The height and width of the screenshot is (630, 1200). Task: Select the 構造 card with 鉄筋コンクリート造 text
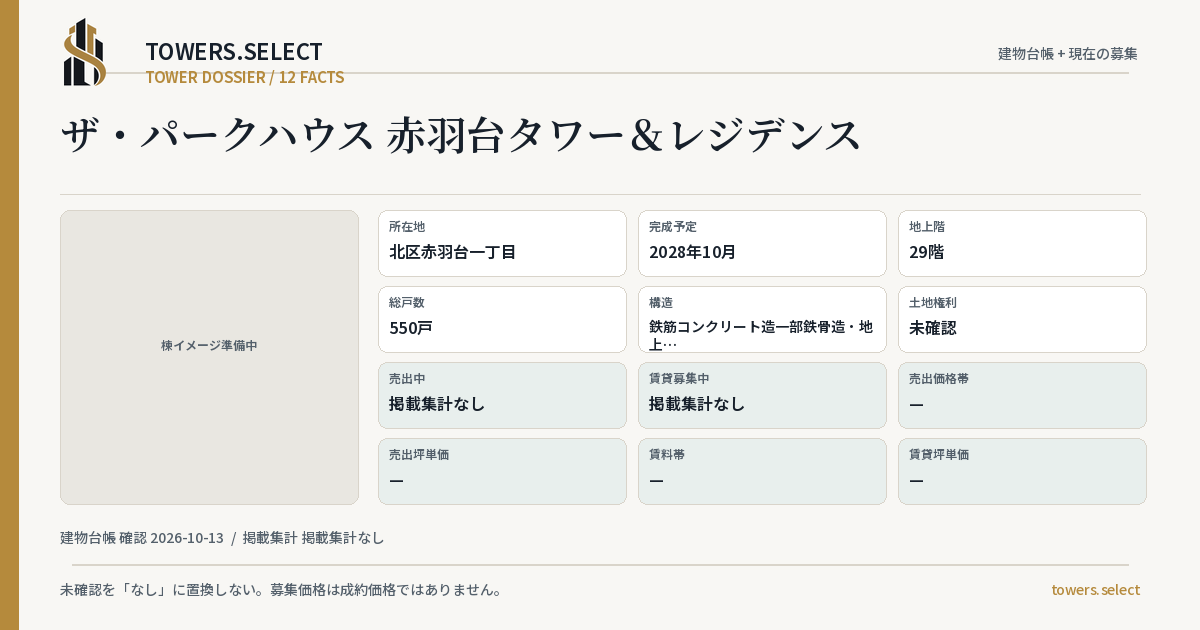pos(762,319)
